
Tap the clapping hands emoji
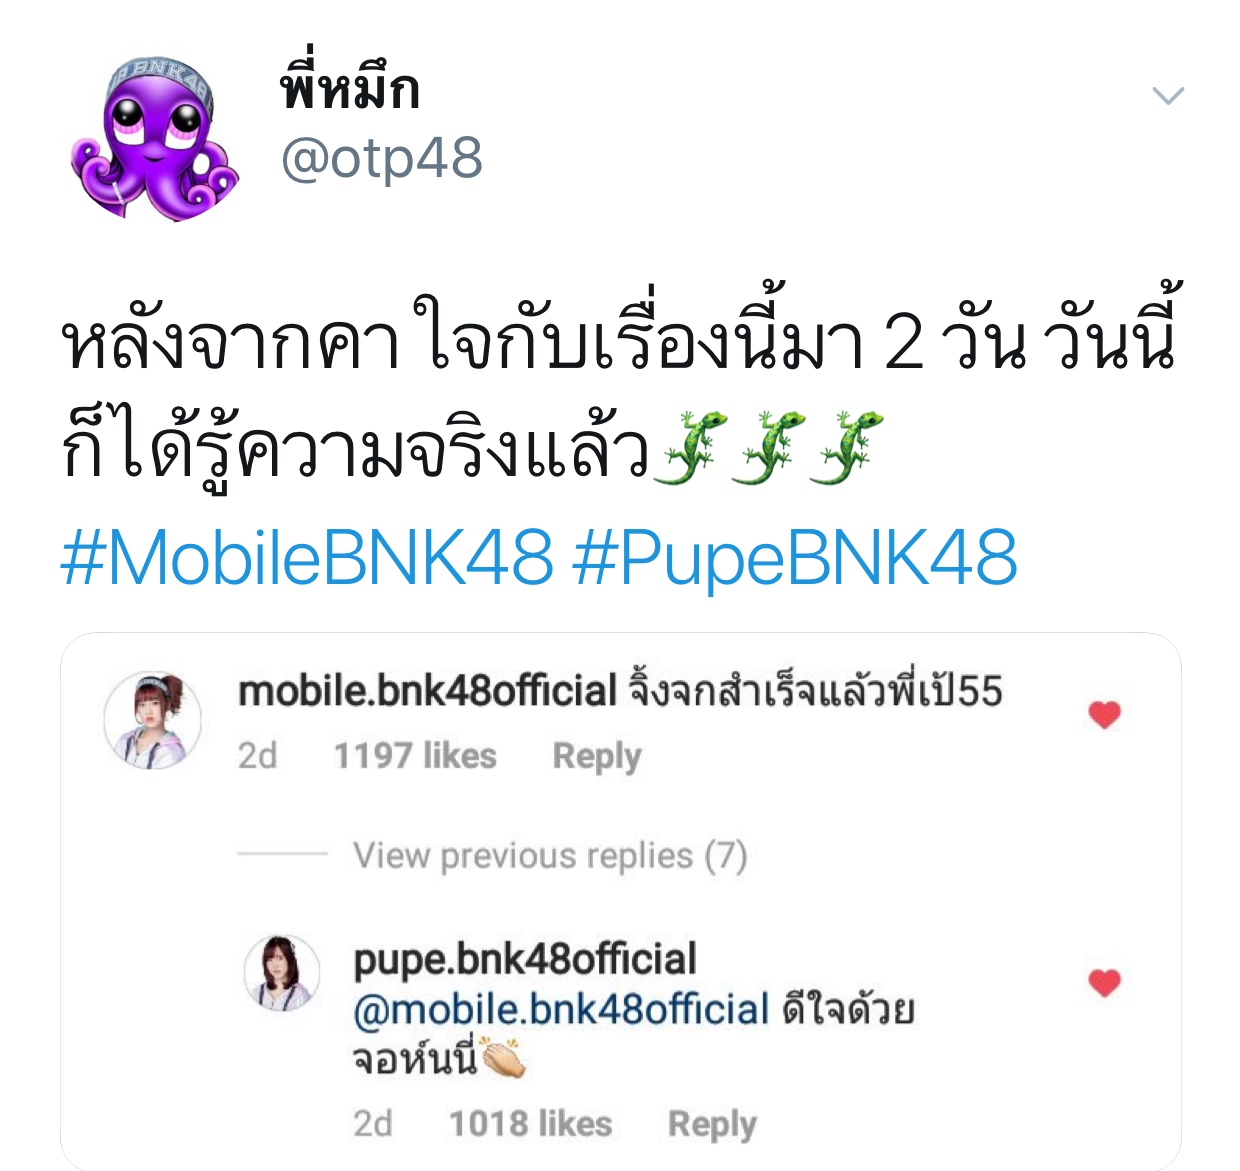coord(503,1059)
